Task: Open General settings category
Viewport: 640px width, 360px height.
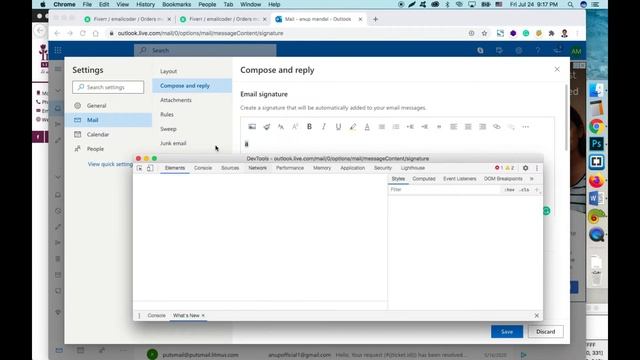Action: coord(108,105)
